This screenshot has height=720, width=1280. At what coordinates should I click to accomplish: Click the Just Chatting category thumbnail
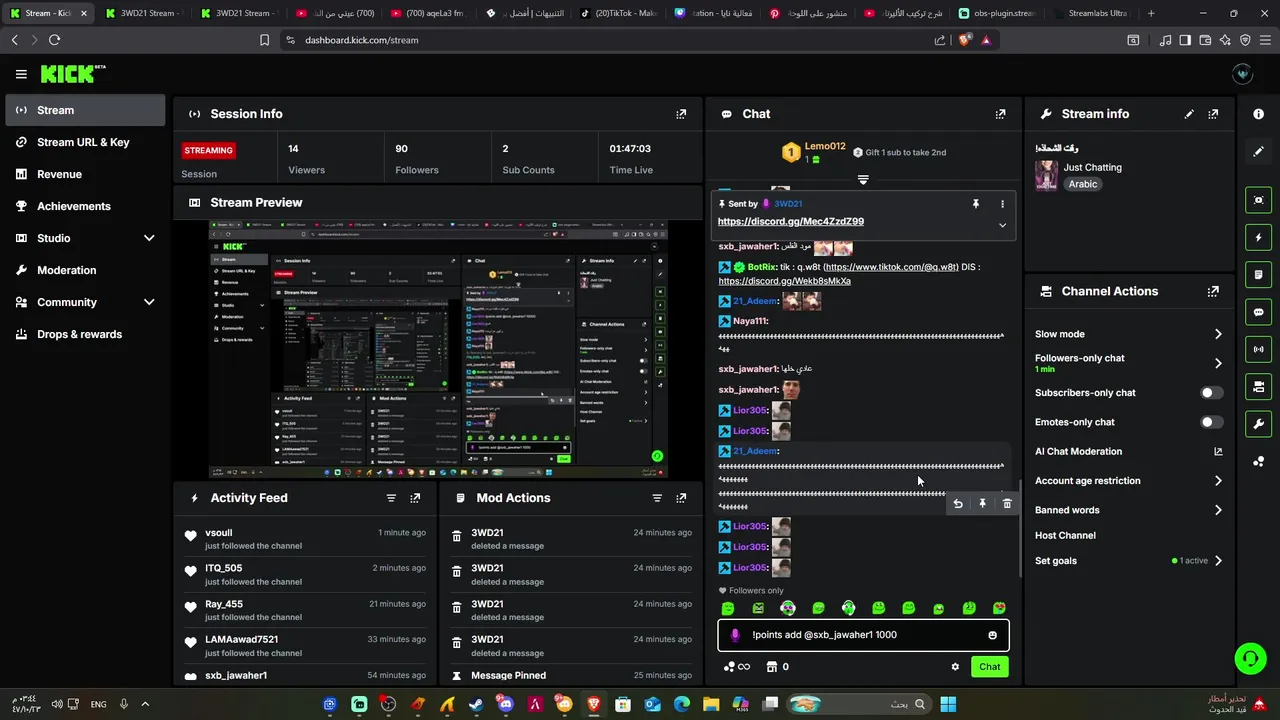(1046, 176)
